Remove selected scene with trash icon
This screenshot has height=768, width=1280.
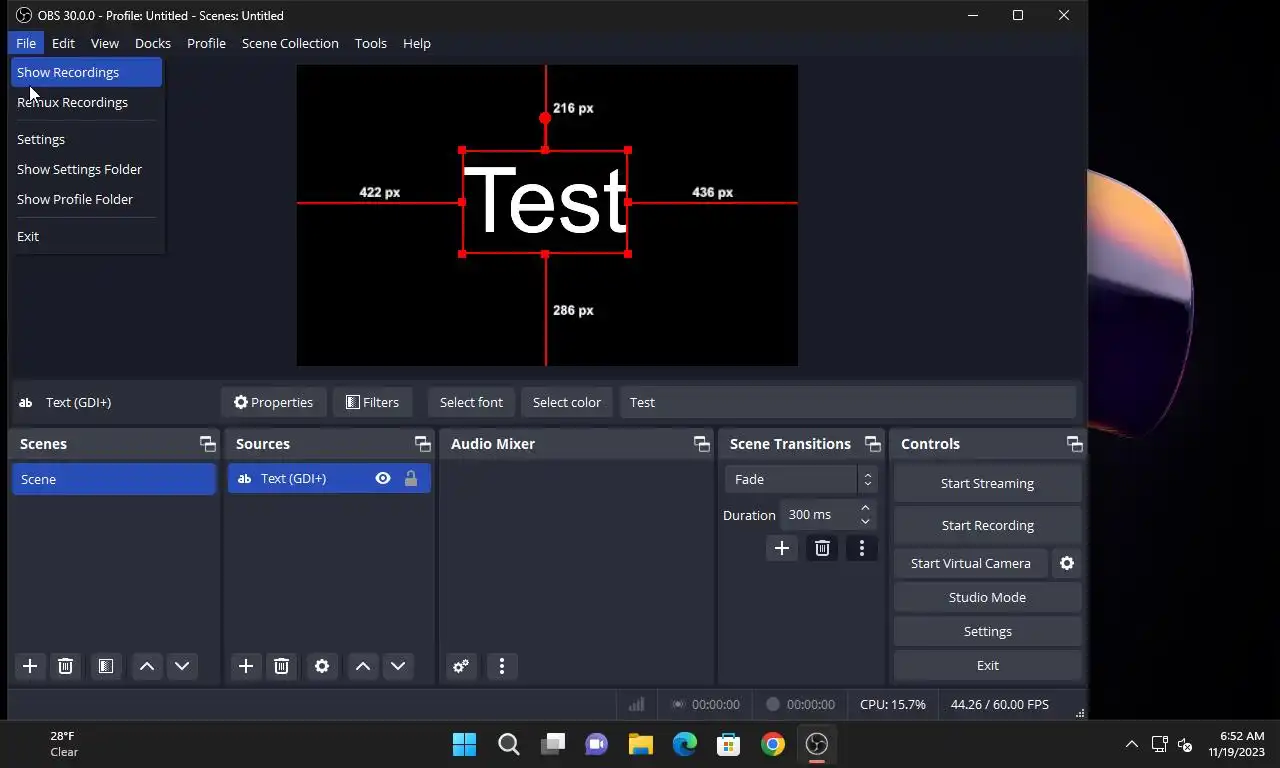[65, 666]
